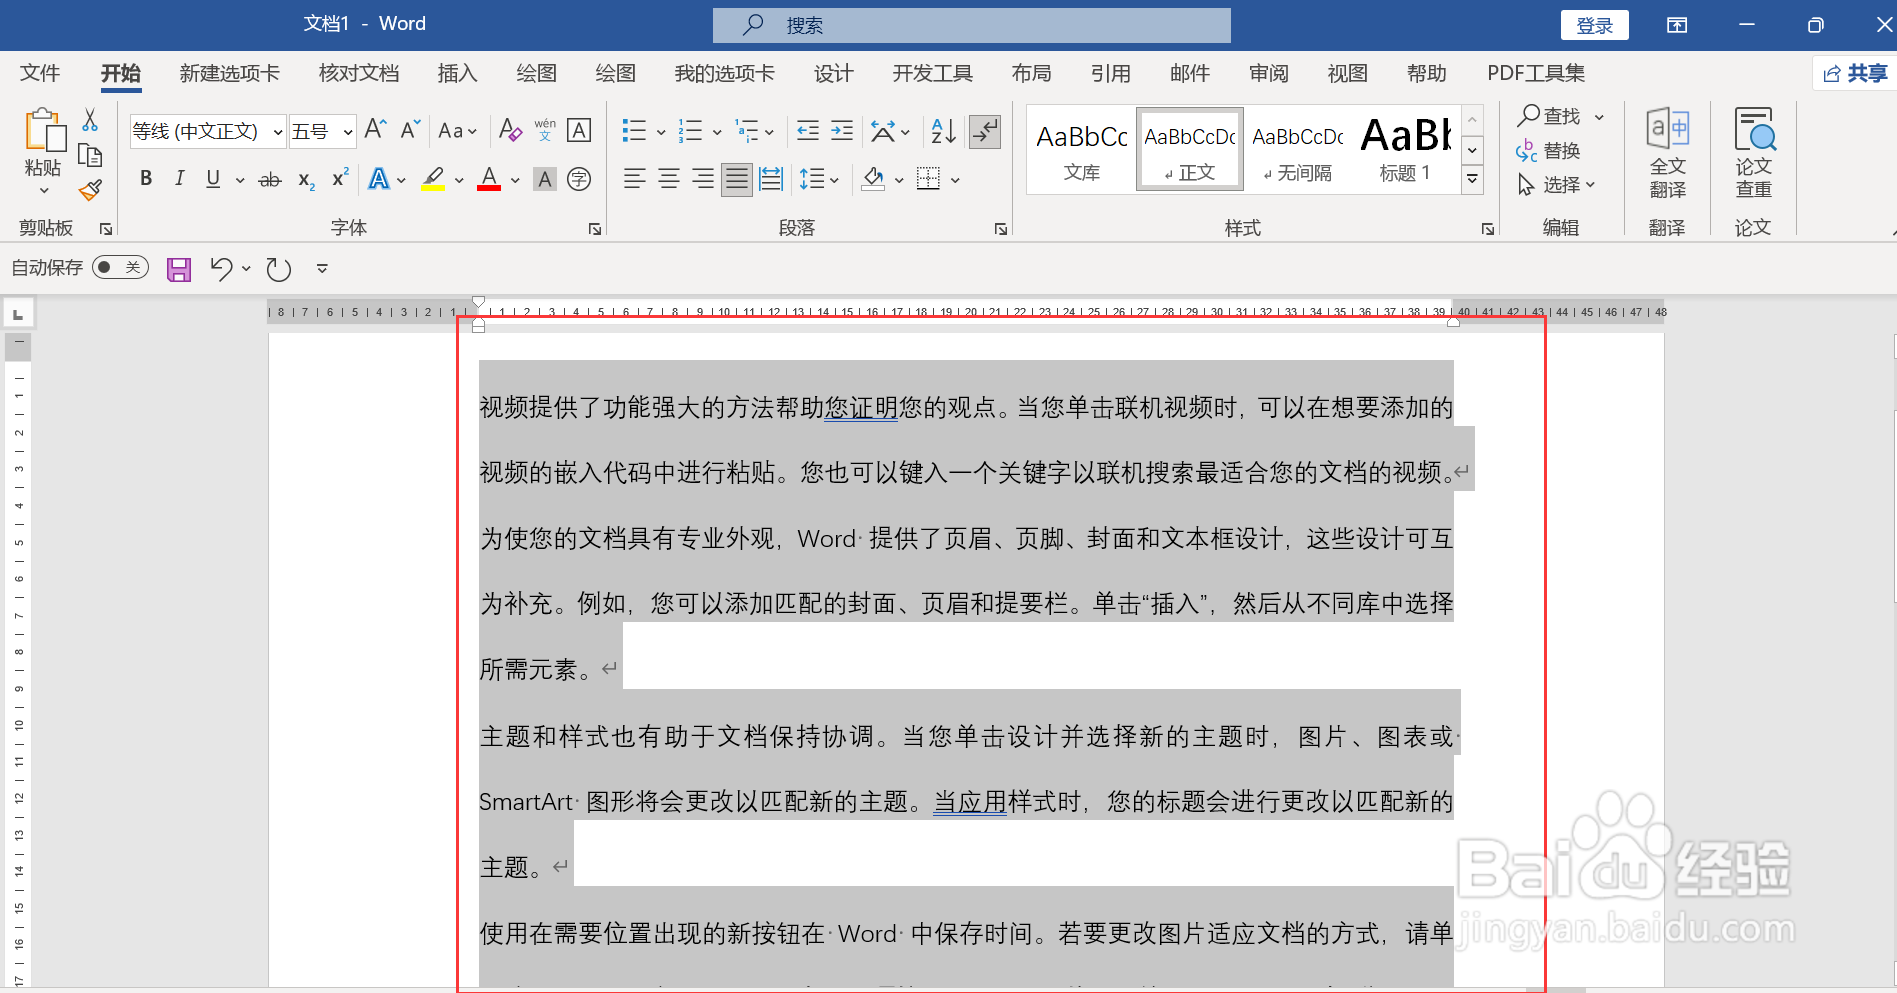Toggle character shading button
The width and height of the screenshot is (1897, 993).
coord(545,179)
